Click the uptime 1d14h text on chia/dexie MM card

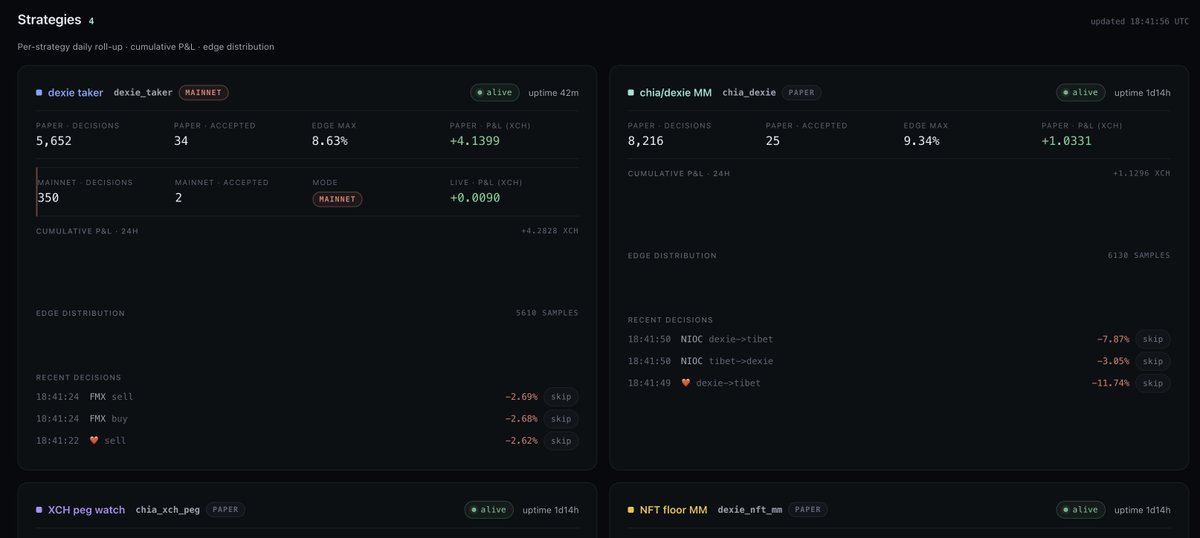point(1142,92)
